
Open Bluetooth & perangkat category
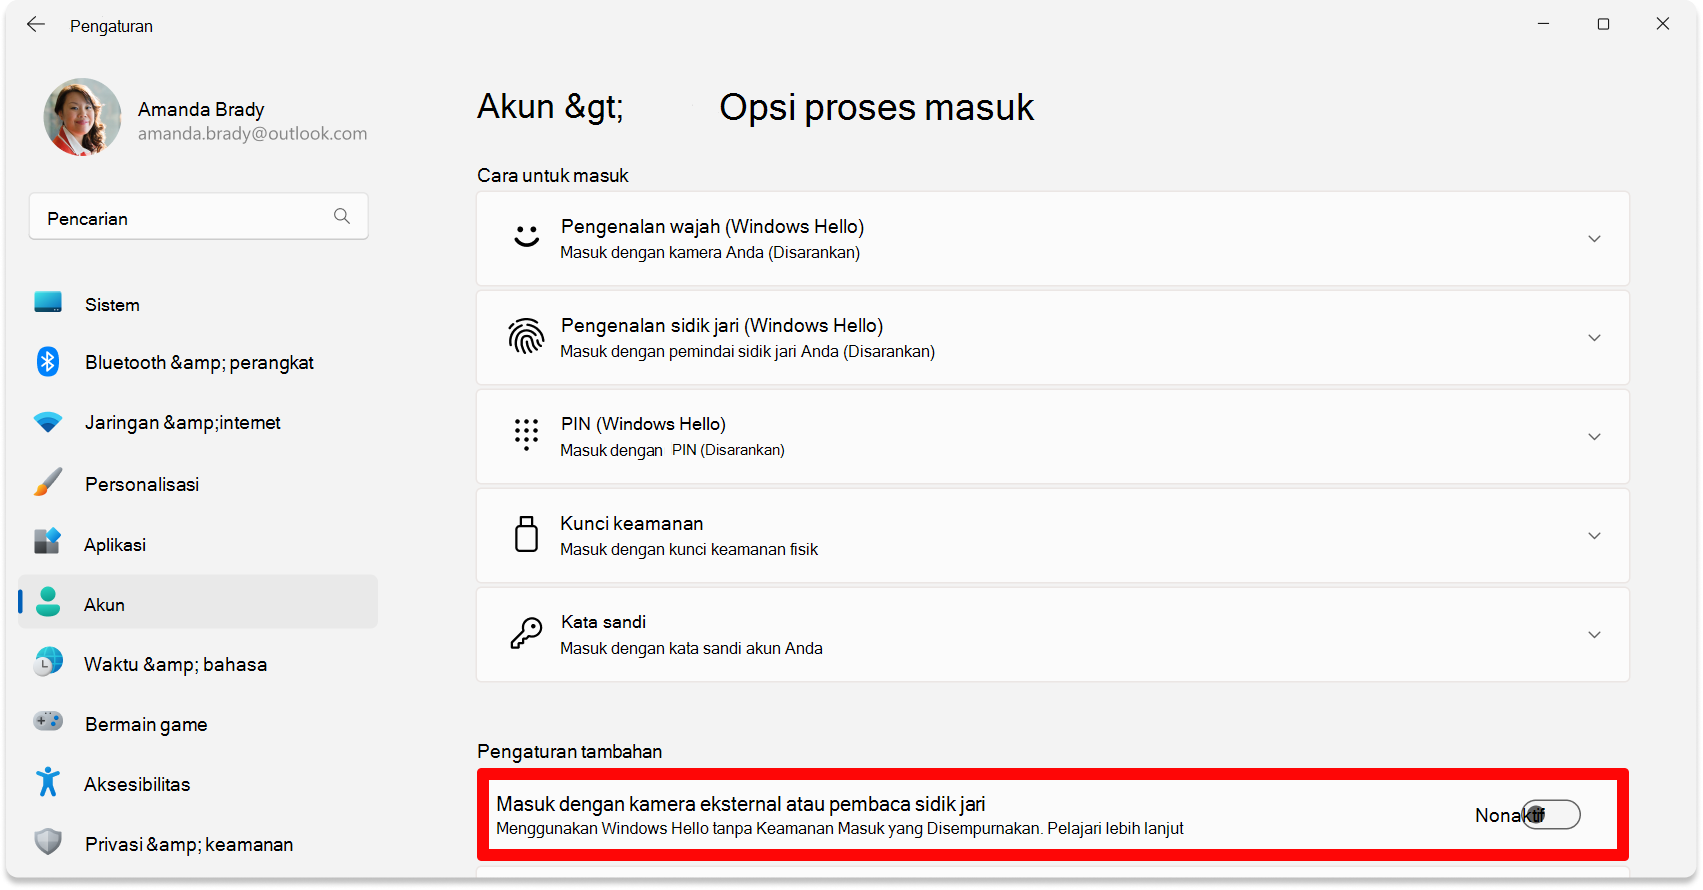(198, 362)
